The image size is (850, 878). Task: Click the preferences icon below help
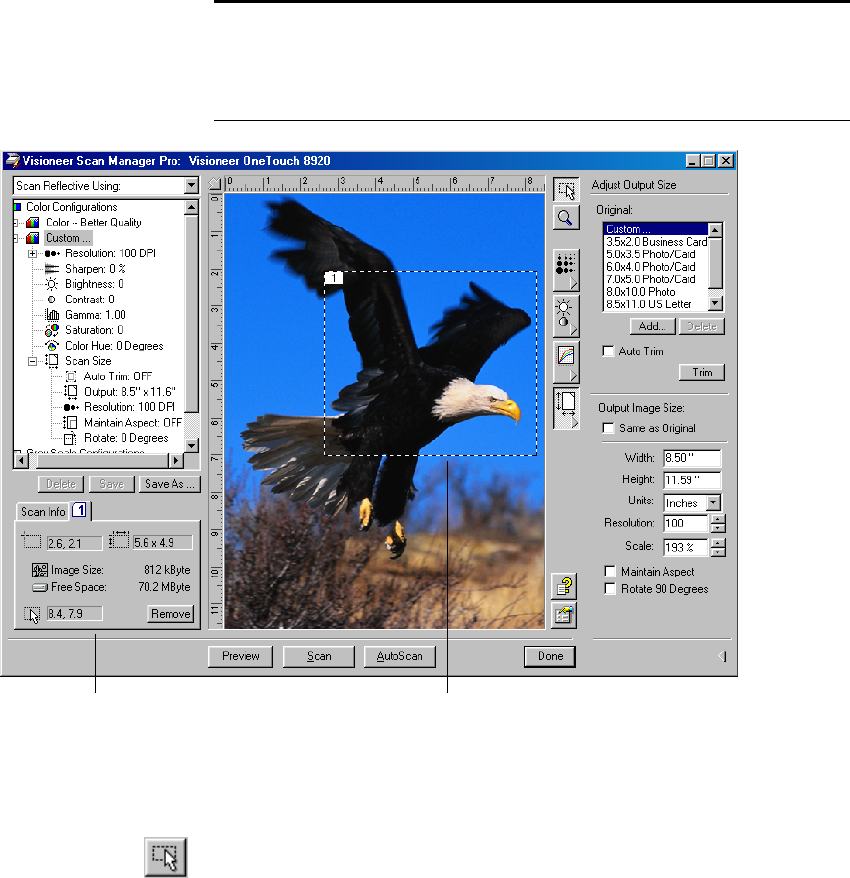pyautogui.click(x=564, y=615)
